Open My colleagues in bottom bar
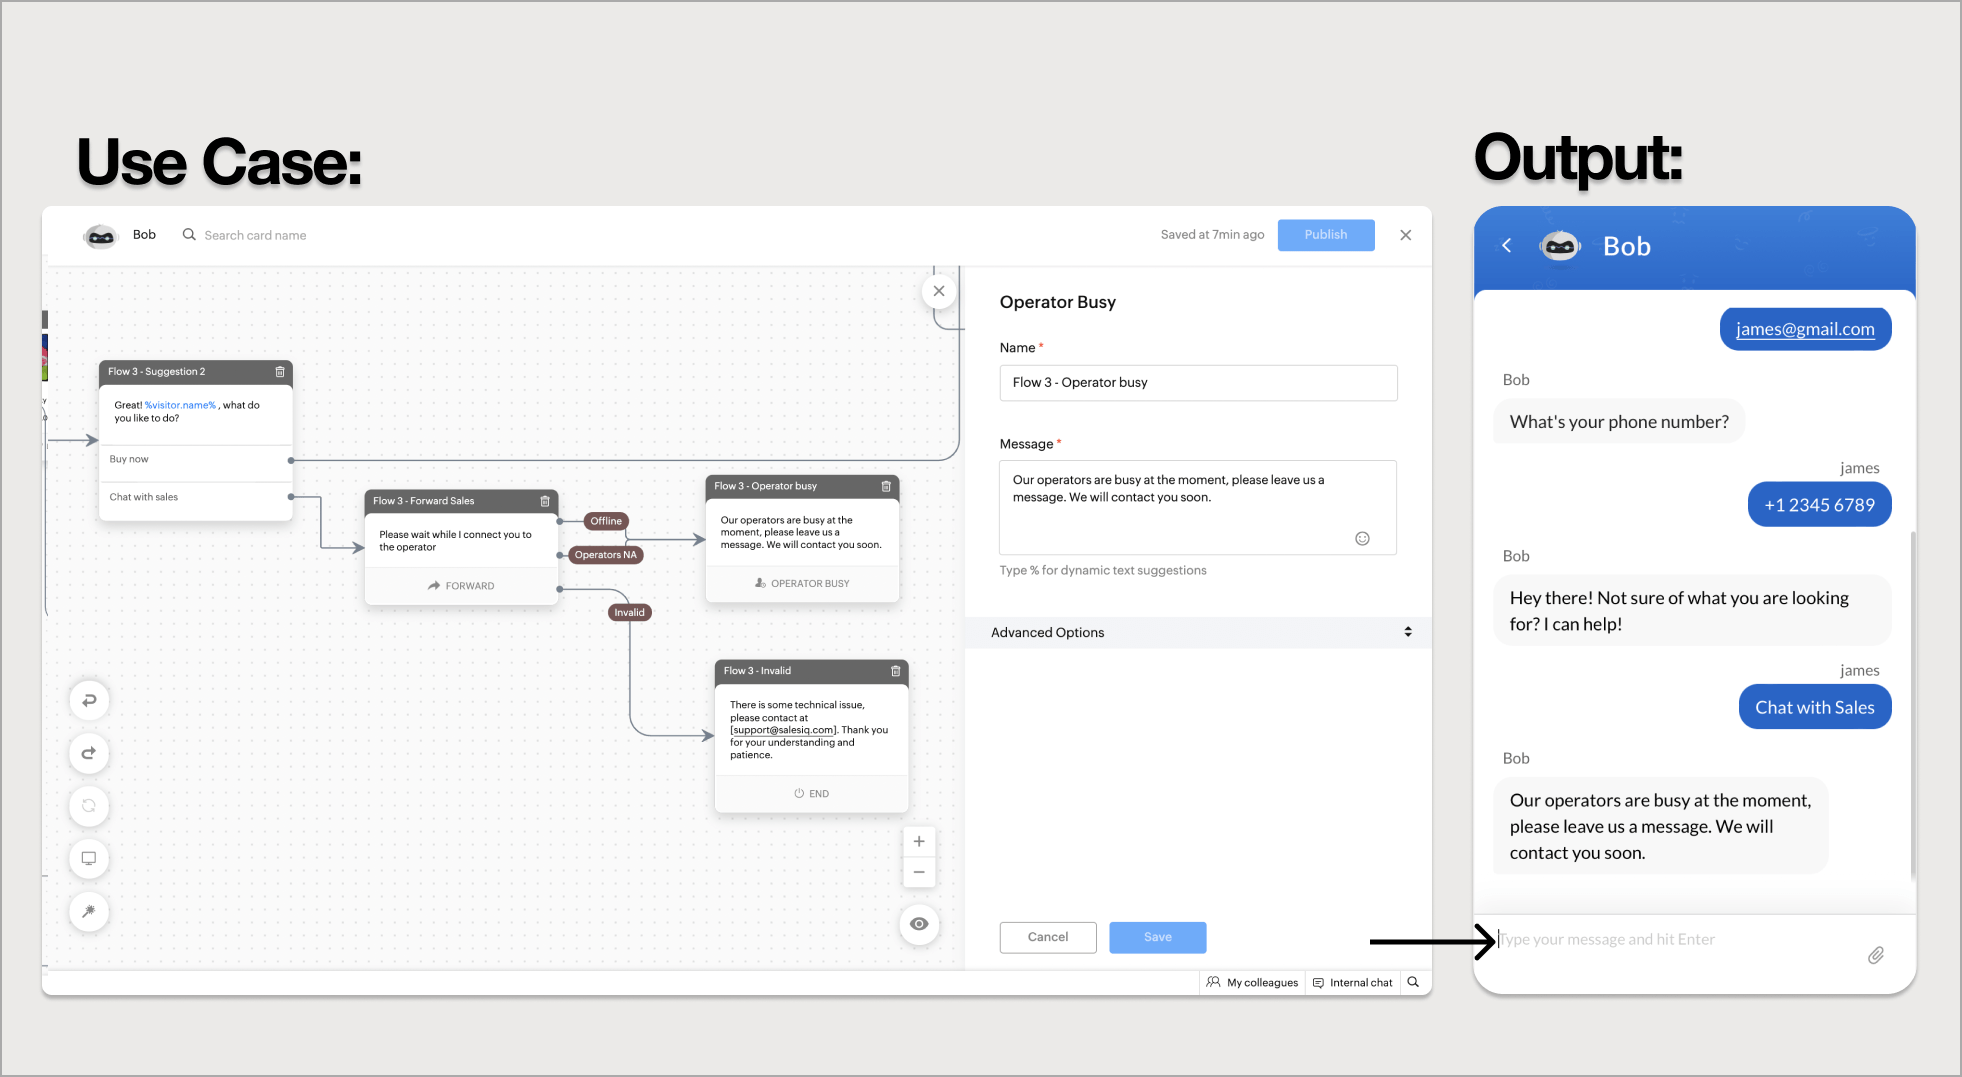 1252,983
